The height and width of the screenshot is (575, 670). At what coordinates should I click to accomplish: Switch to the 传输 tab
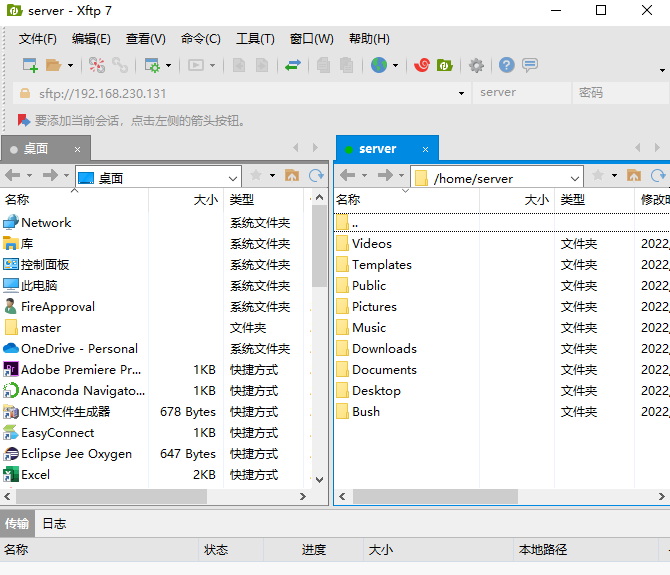pyautogui.click(x=17, y=523)
